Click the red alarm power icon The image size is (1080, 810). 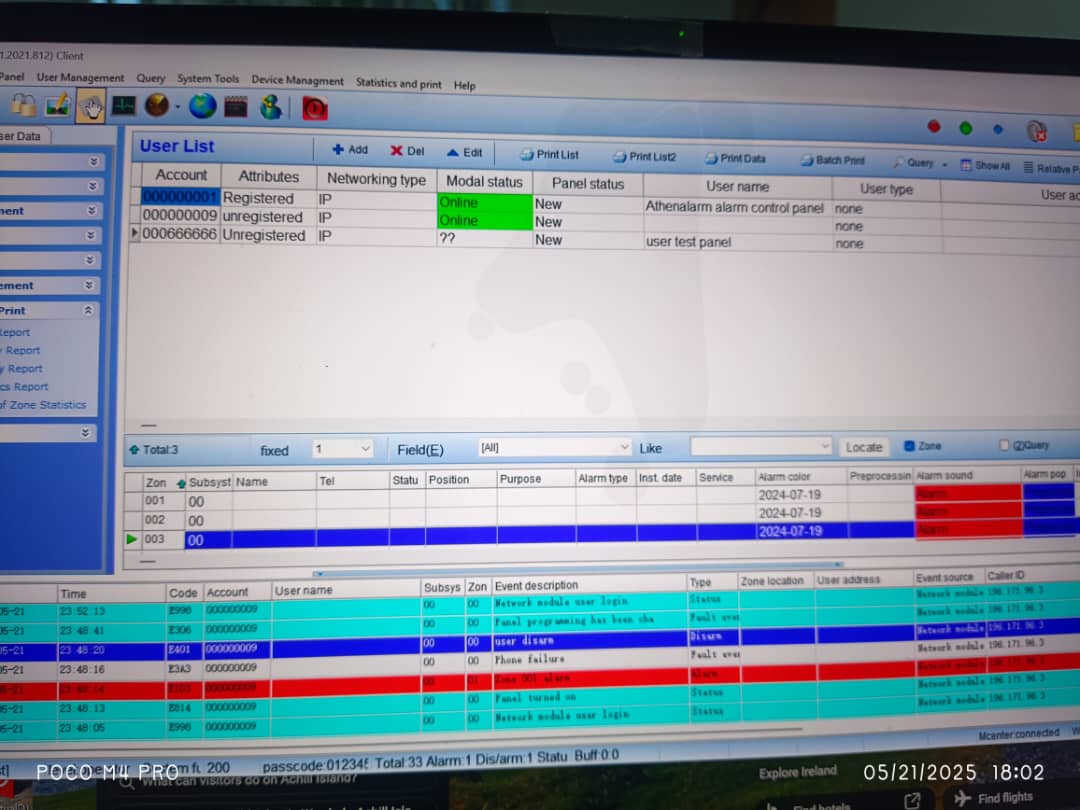[x=315, y=108]
